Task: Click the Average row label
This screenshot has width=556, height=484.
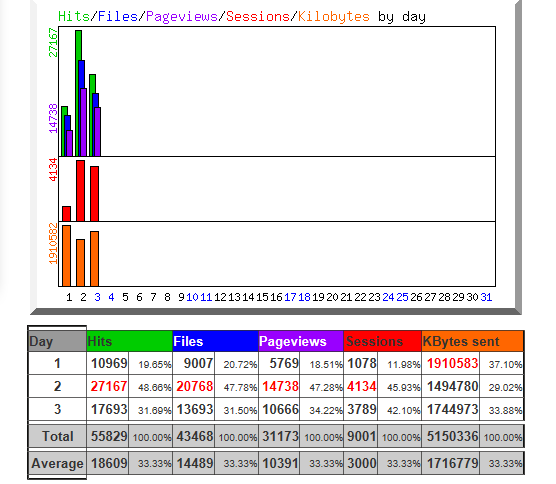Action: 57,463
